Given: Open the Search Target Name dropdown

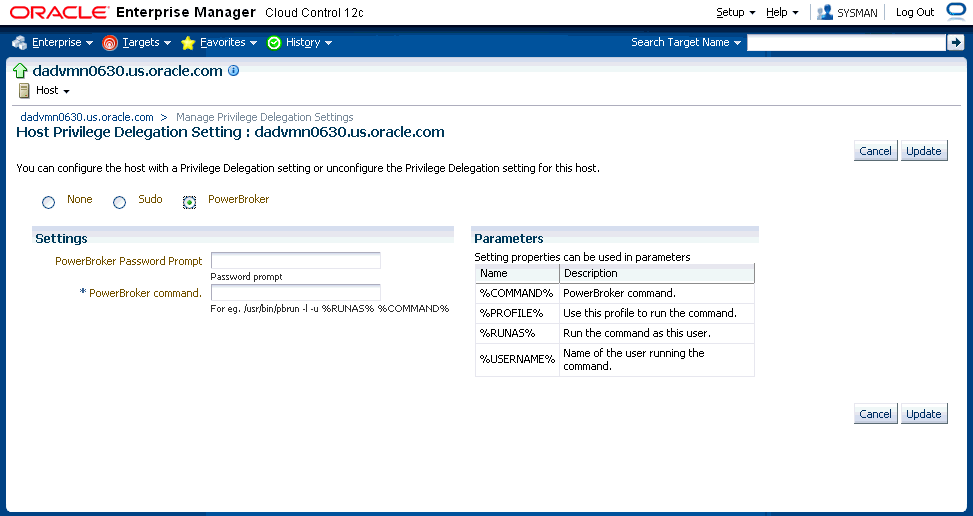Looking at the screenshot, I should (686, 42).
